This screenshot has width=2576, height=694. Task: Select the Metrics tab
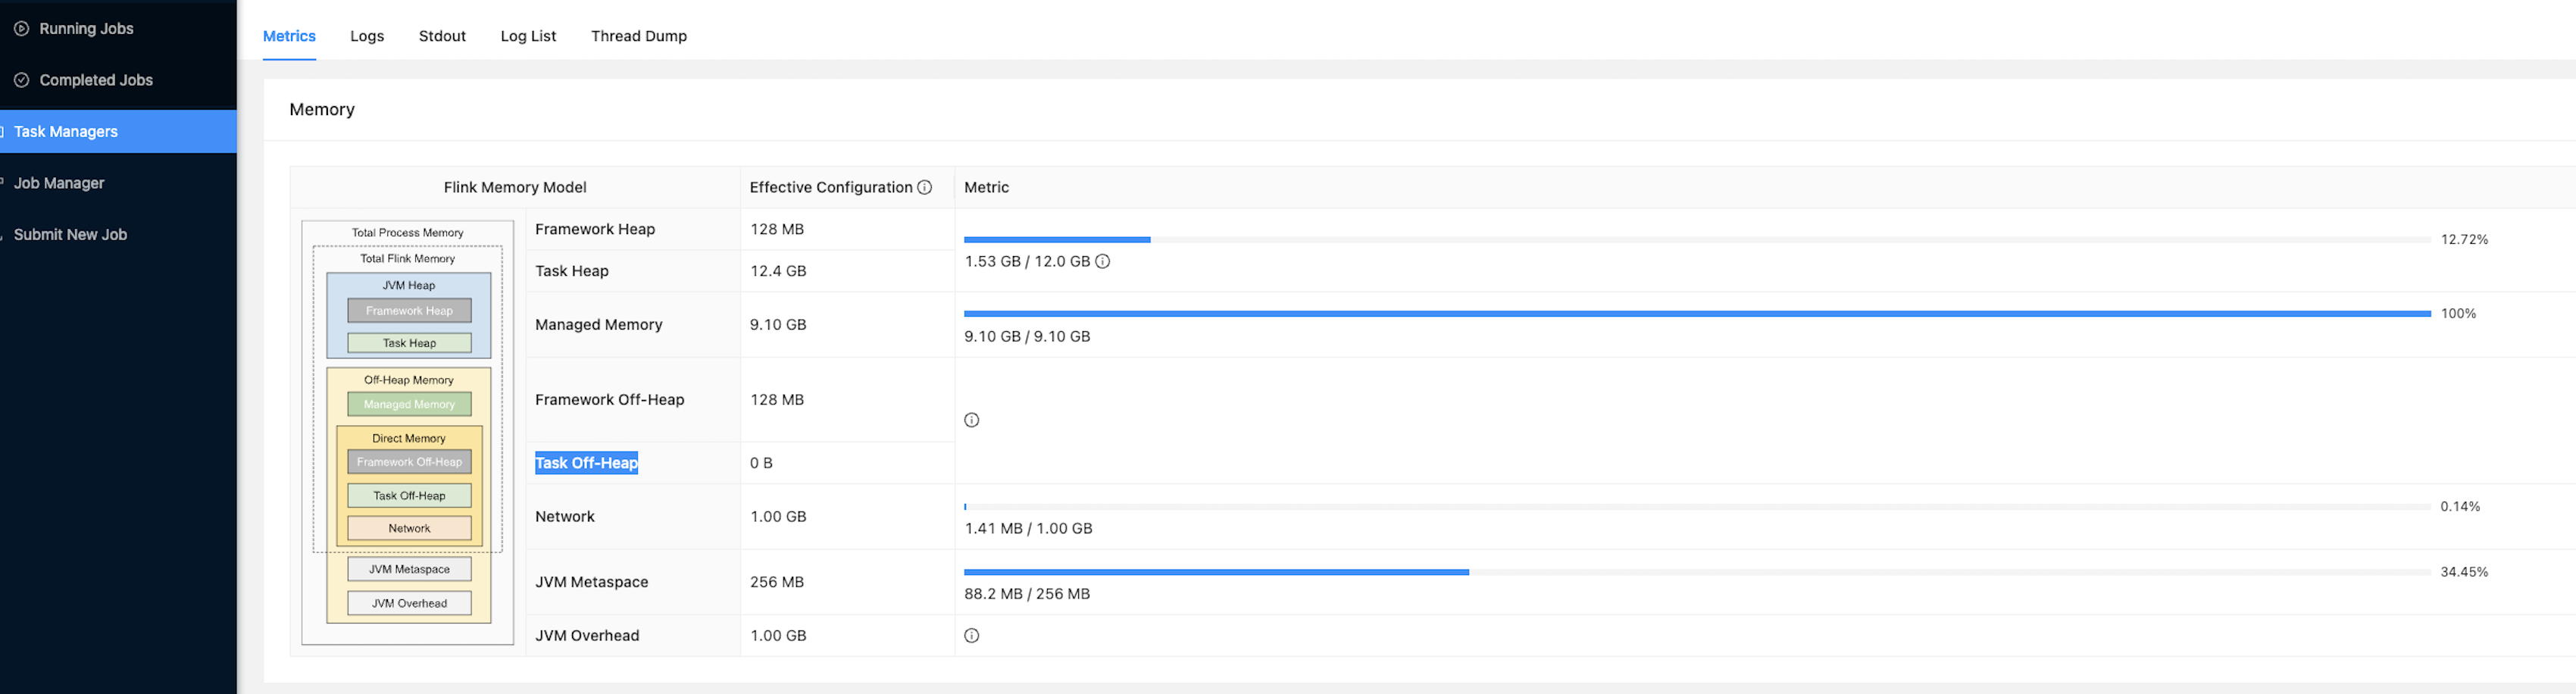(289, 36)
